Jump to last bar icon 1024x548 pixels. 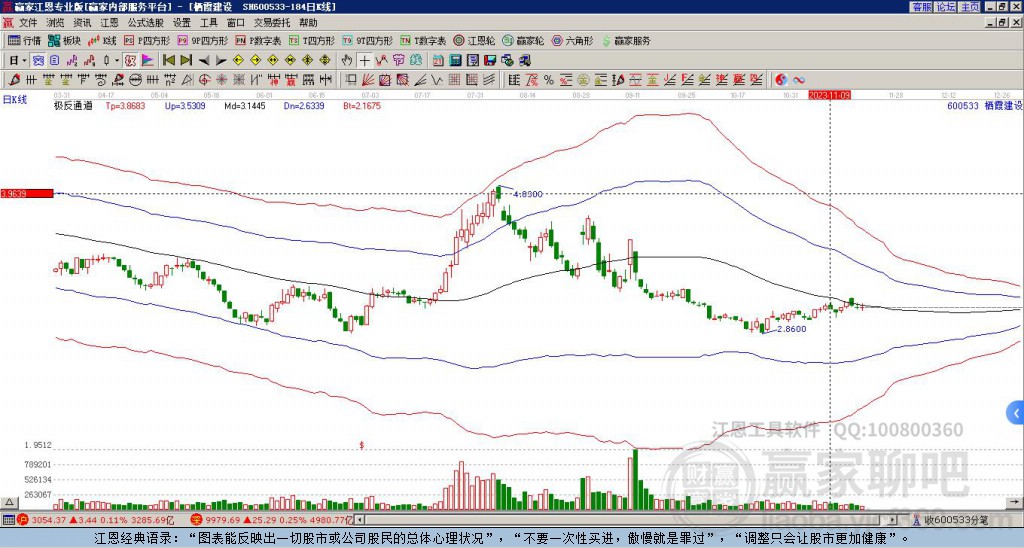(x=186, y=60)
